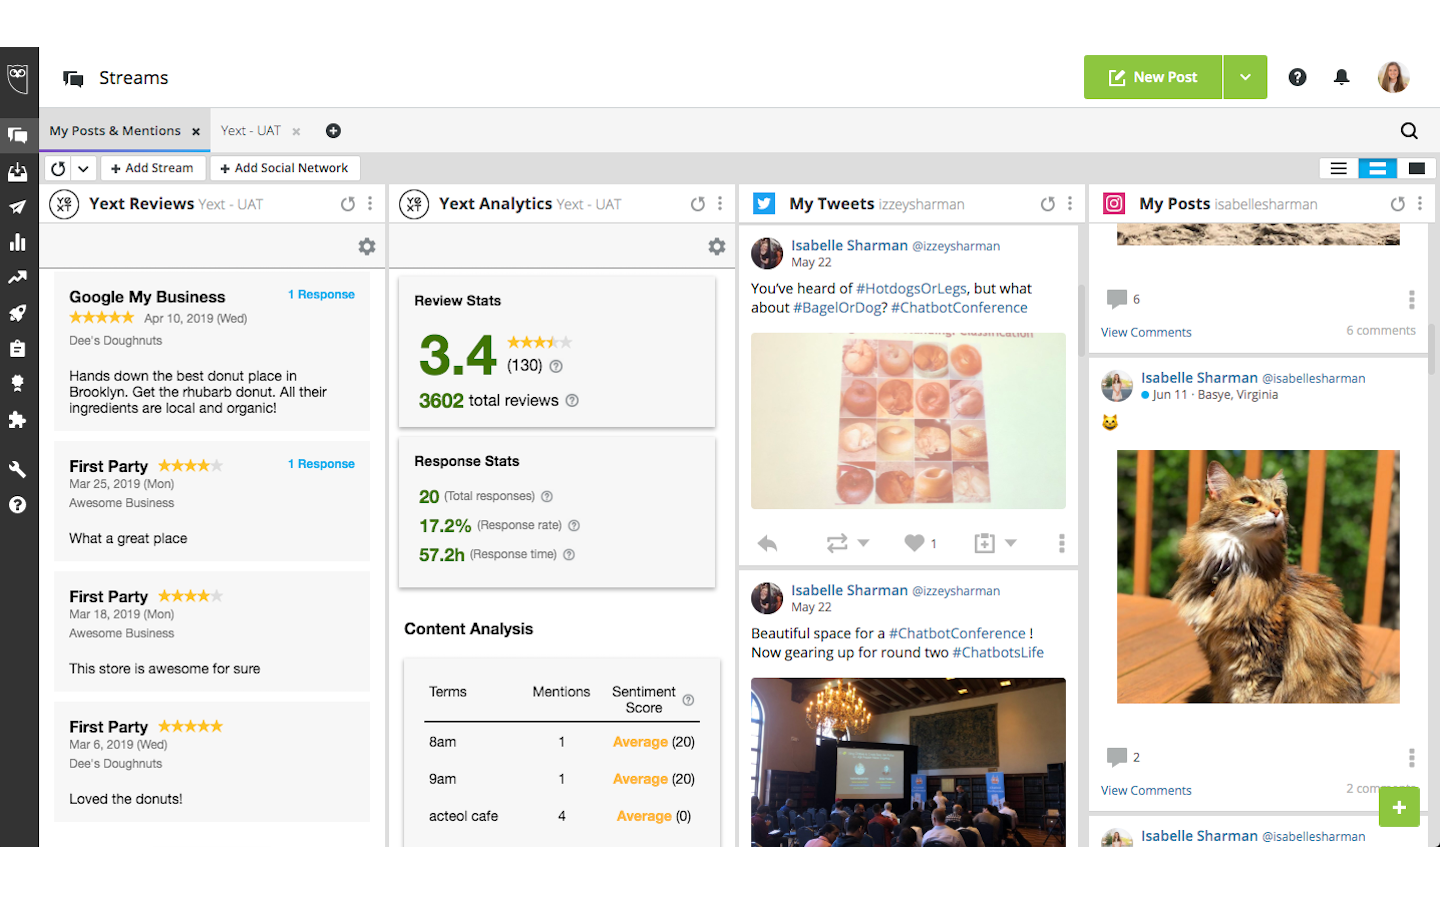The height and width of the screenshot is (900, 1440).
Task: Open Streams in the left sidebar
Action: 18,135
